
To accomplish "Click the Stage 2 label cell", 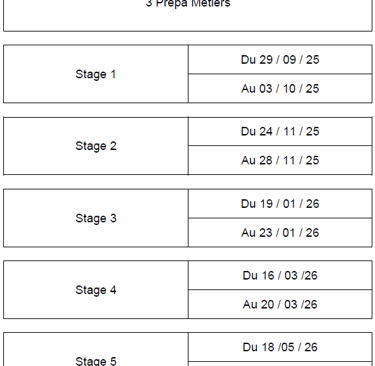I will click(x=96, y=146).
